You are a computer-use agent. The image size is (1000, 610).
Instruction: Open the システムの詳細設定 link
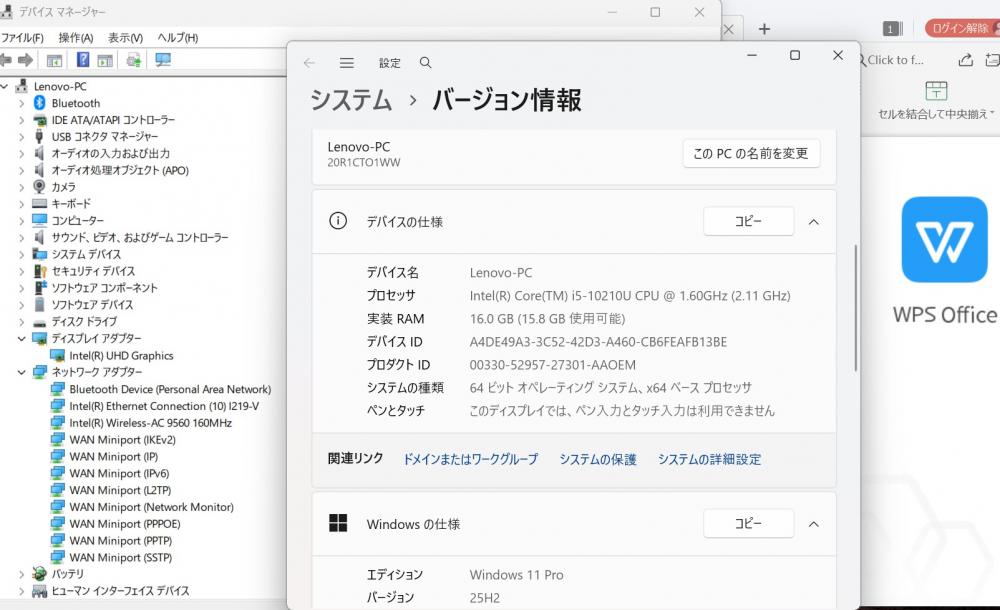click(709, 459)
